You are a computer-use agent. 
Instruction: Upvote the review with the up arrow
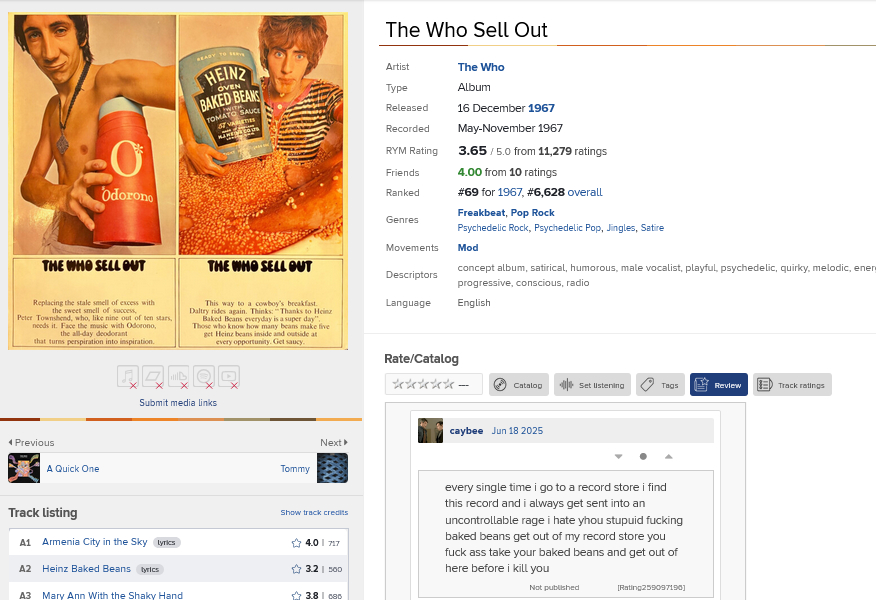tap(668, 457)
